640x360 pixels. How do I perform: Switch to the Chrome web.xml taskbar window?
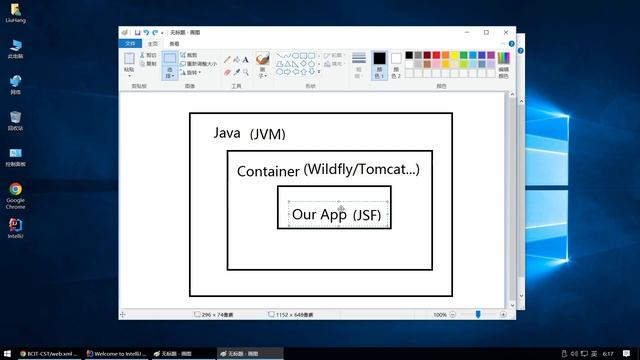click(49, 354)
